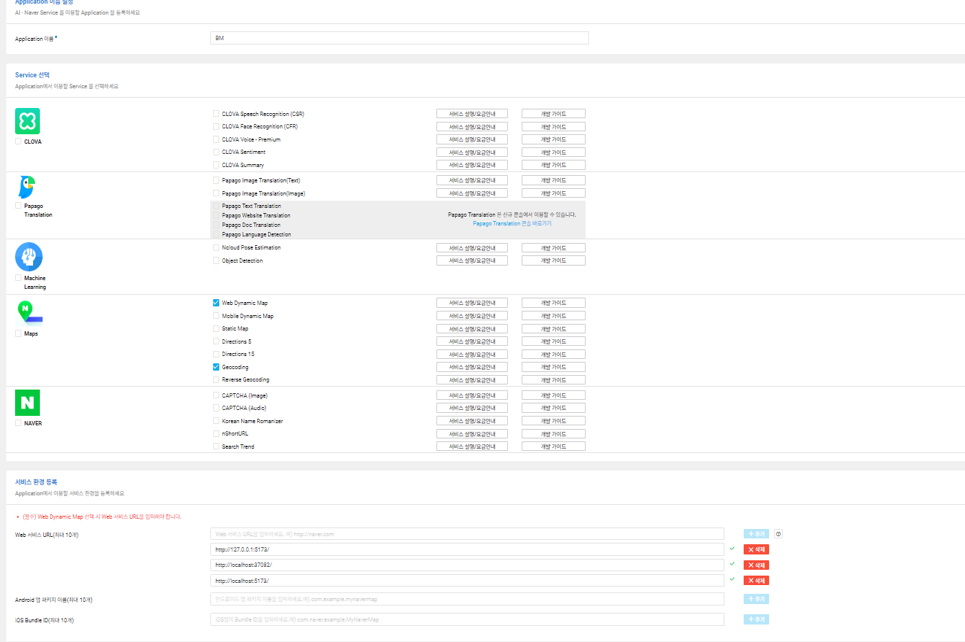Uncheck Web Dynamic Map

point(216,303)
